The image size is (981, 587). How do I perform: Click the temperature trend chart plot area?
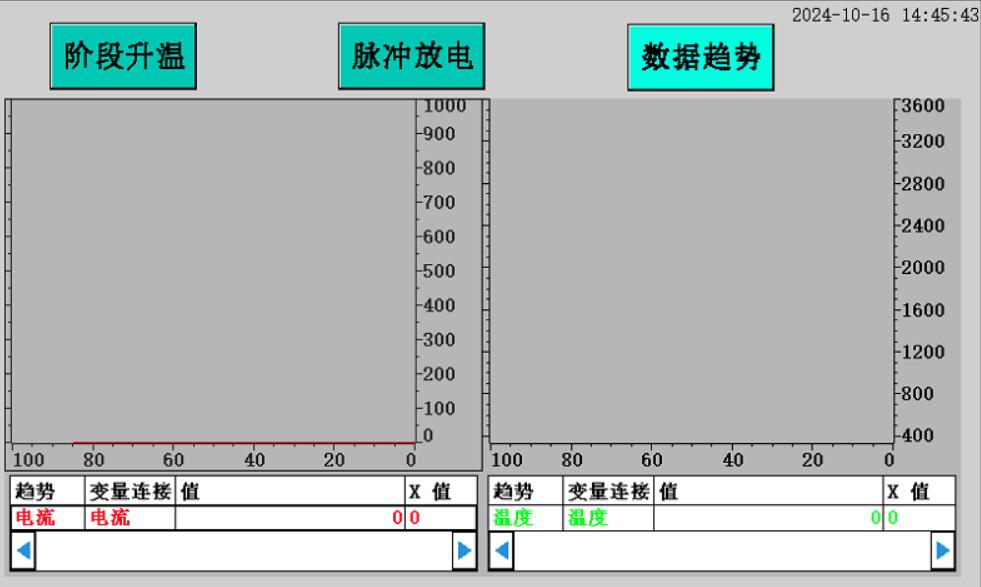tap(691, 272)
